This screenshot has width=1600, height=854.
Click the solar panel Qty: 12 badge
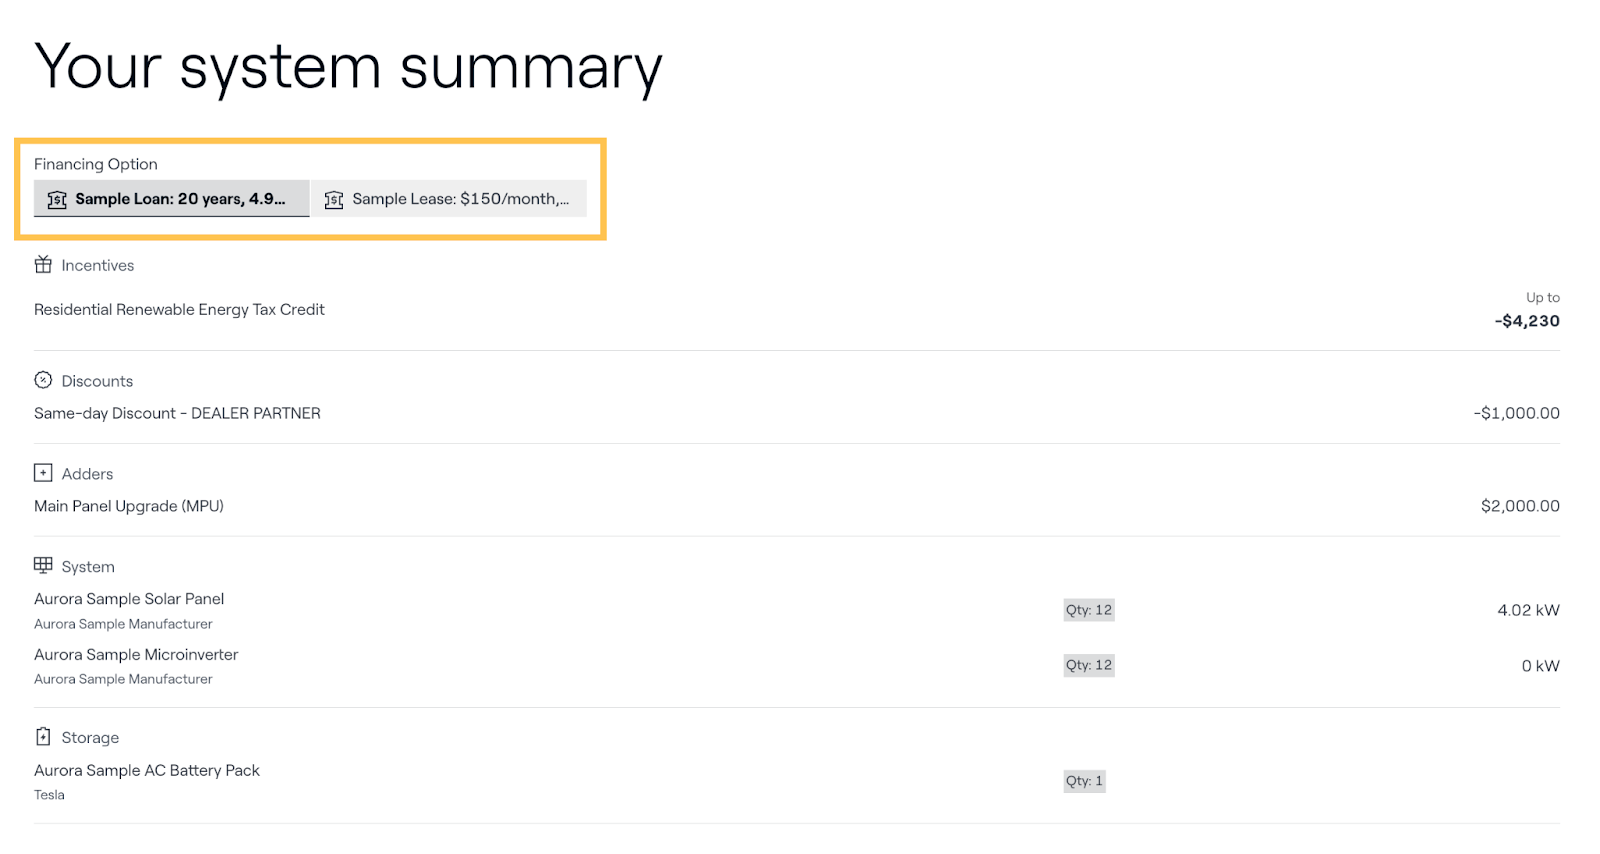pyautogui.click(x=1088, y=610)
